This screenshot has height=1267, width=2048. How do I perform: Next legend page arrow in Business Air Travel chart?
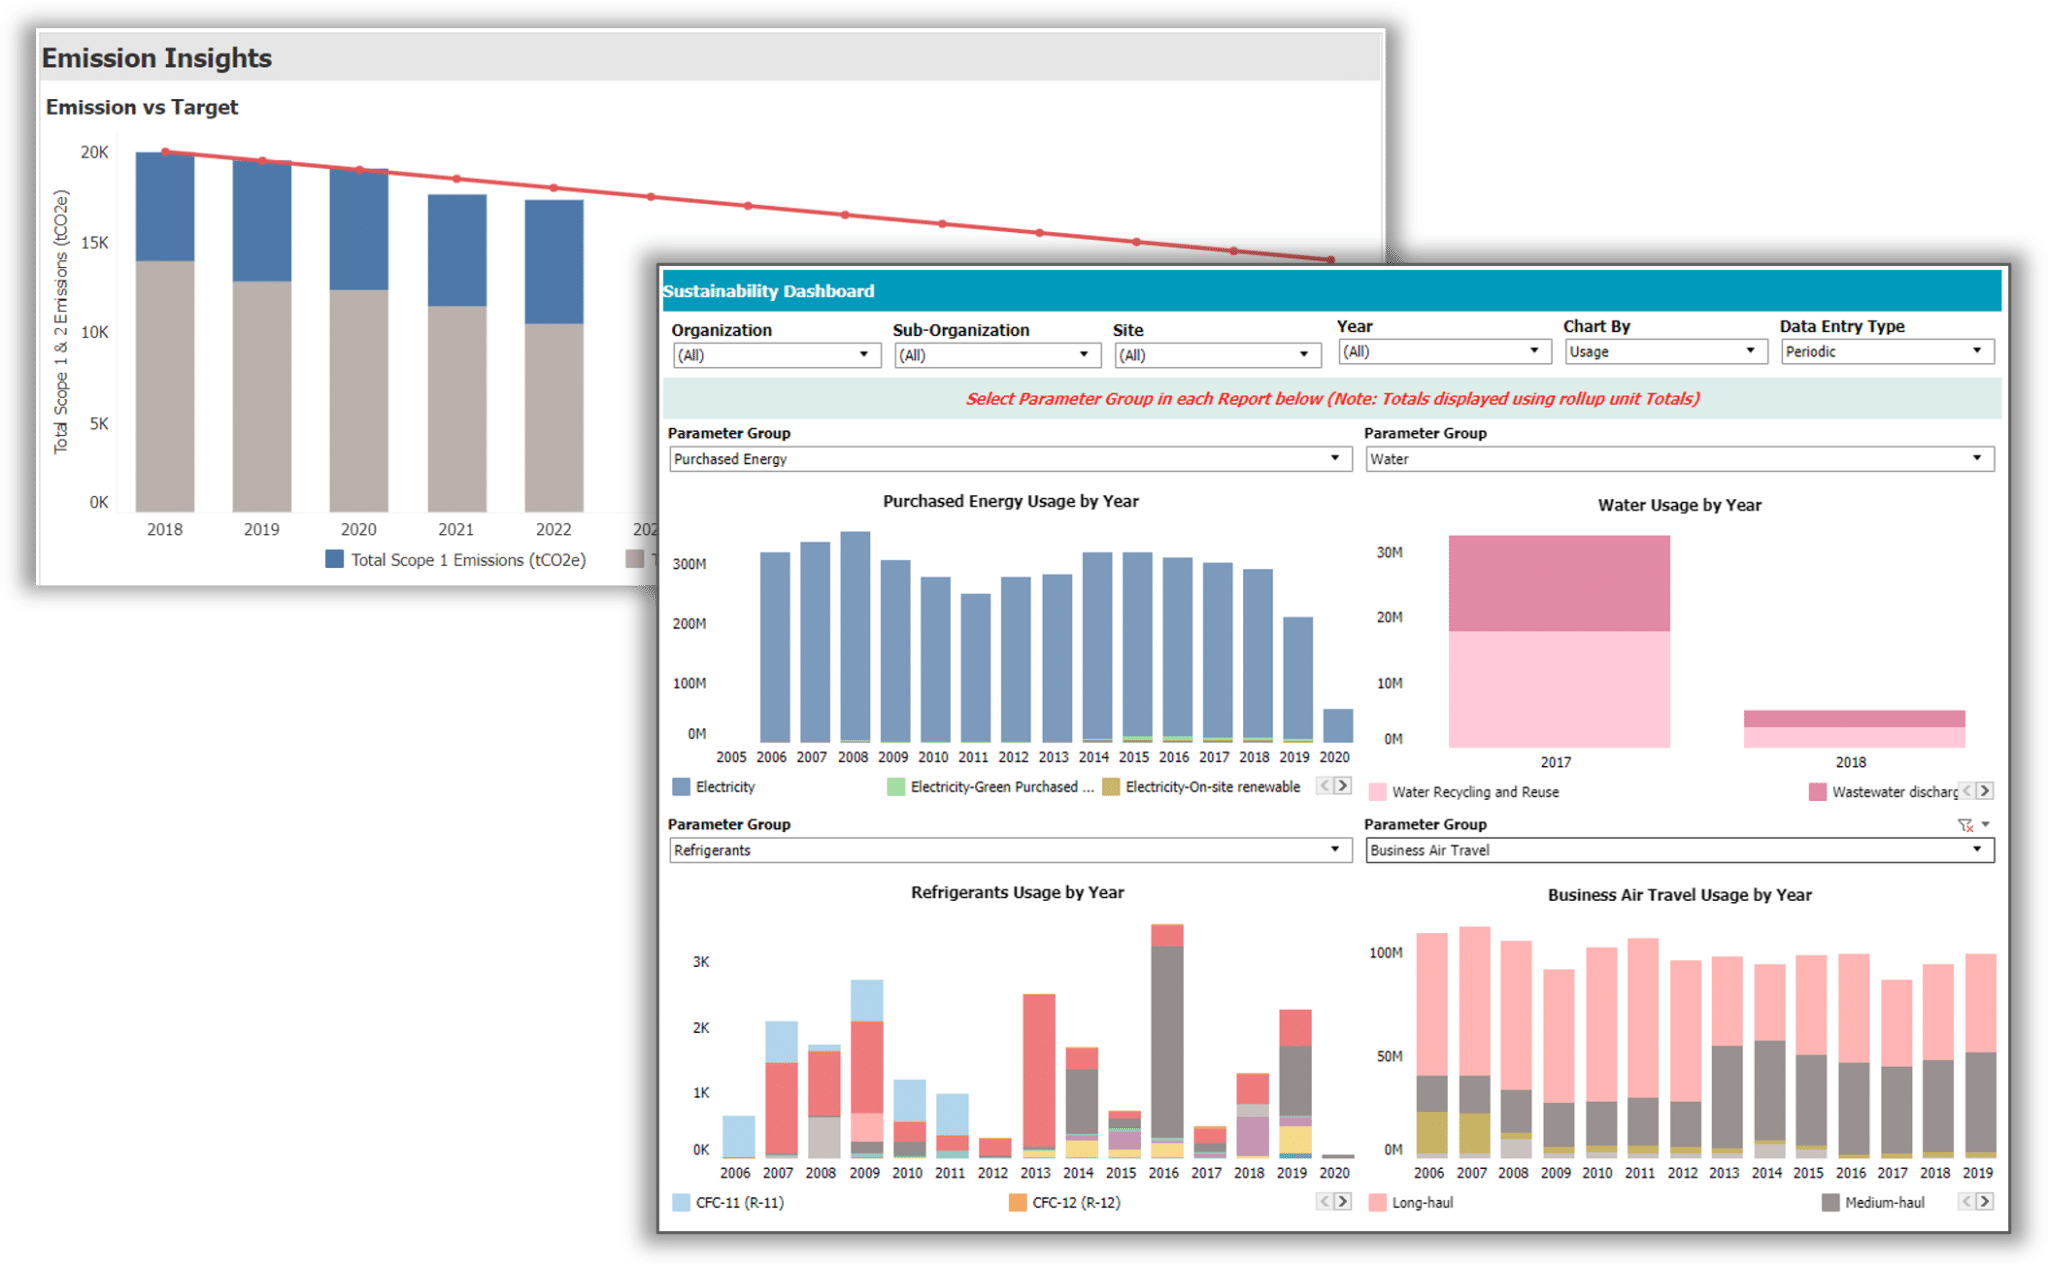click(x=1985, y=1202)
